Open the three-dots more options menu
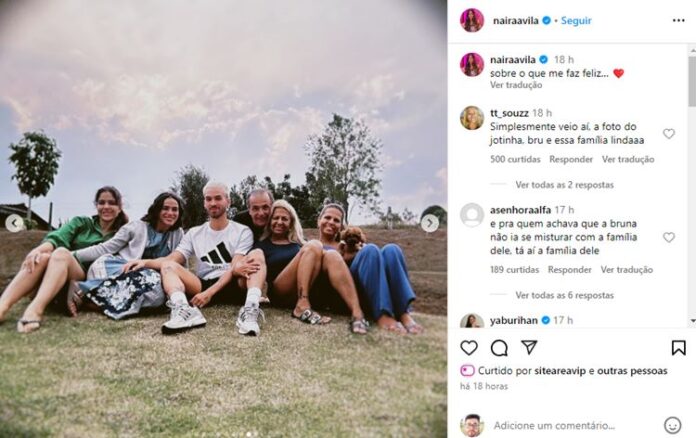 tap(678, 20)
